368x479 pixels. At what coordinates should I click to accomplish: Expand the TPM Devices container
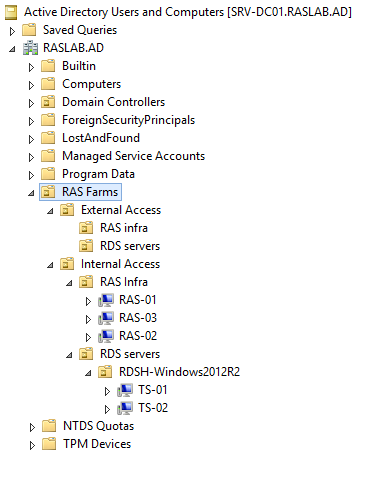tap(32, 445)
